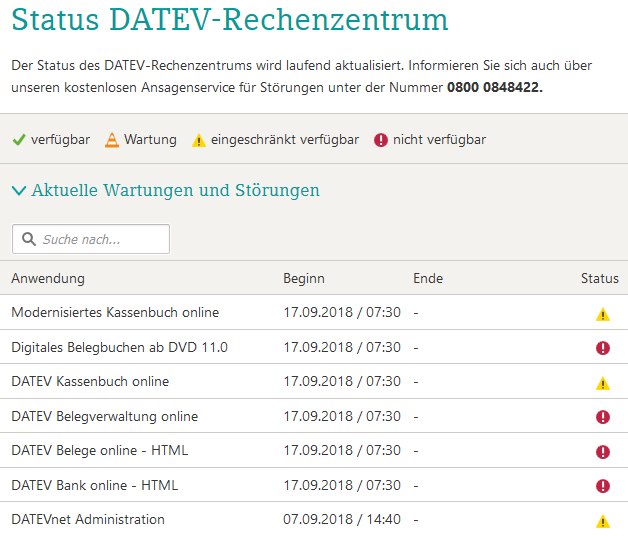628x540 pixels.
Task: Select the DATEV Bank online - HTML entry
Action: coord(95,486)
